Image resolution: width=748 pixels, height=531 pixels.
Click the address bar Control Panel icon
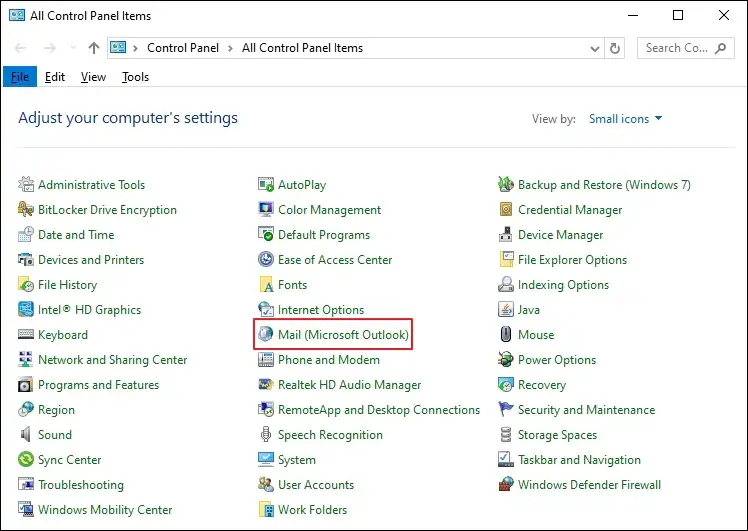coord(118,48)
